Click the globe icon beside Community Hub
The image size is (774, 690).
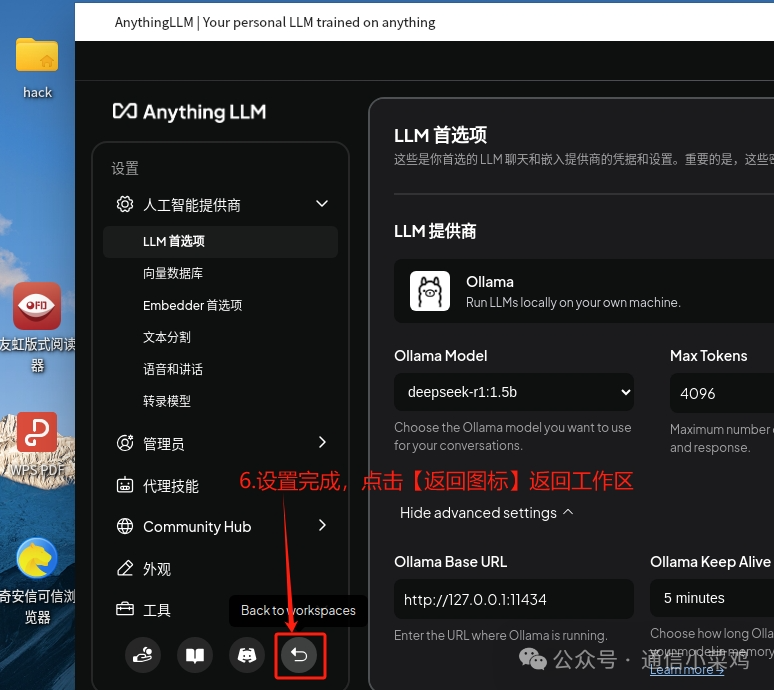(125, 526)
